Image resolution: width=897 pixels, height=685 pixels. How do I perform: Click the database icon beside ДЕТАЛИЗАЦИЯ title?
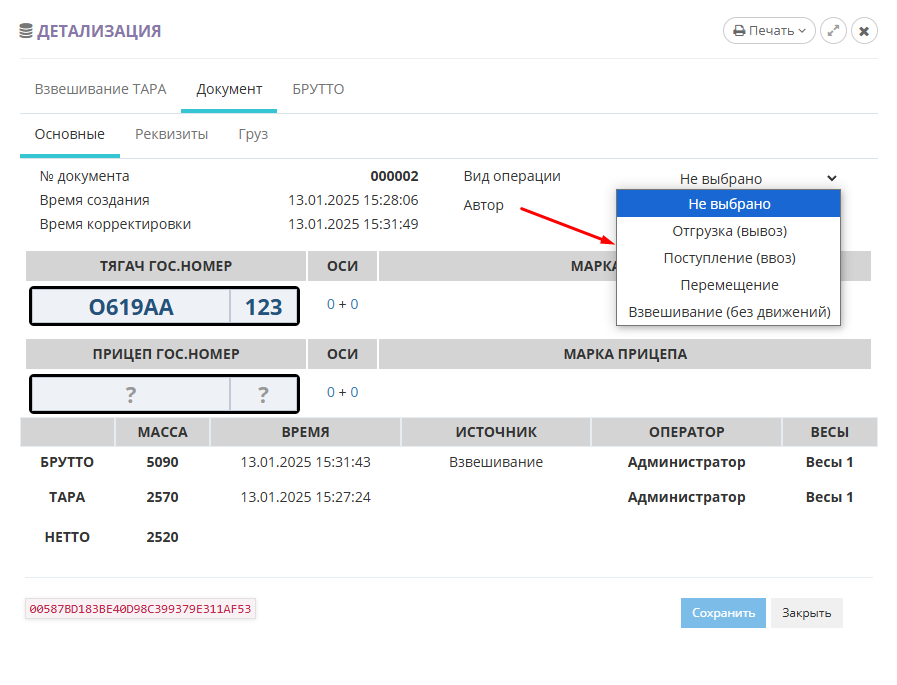(26, 32)
